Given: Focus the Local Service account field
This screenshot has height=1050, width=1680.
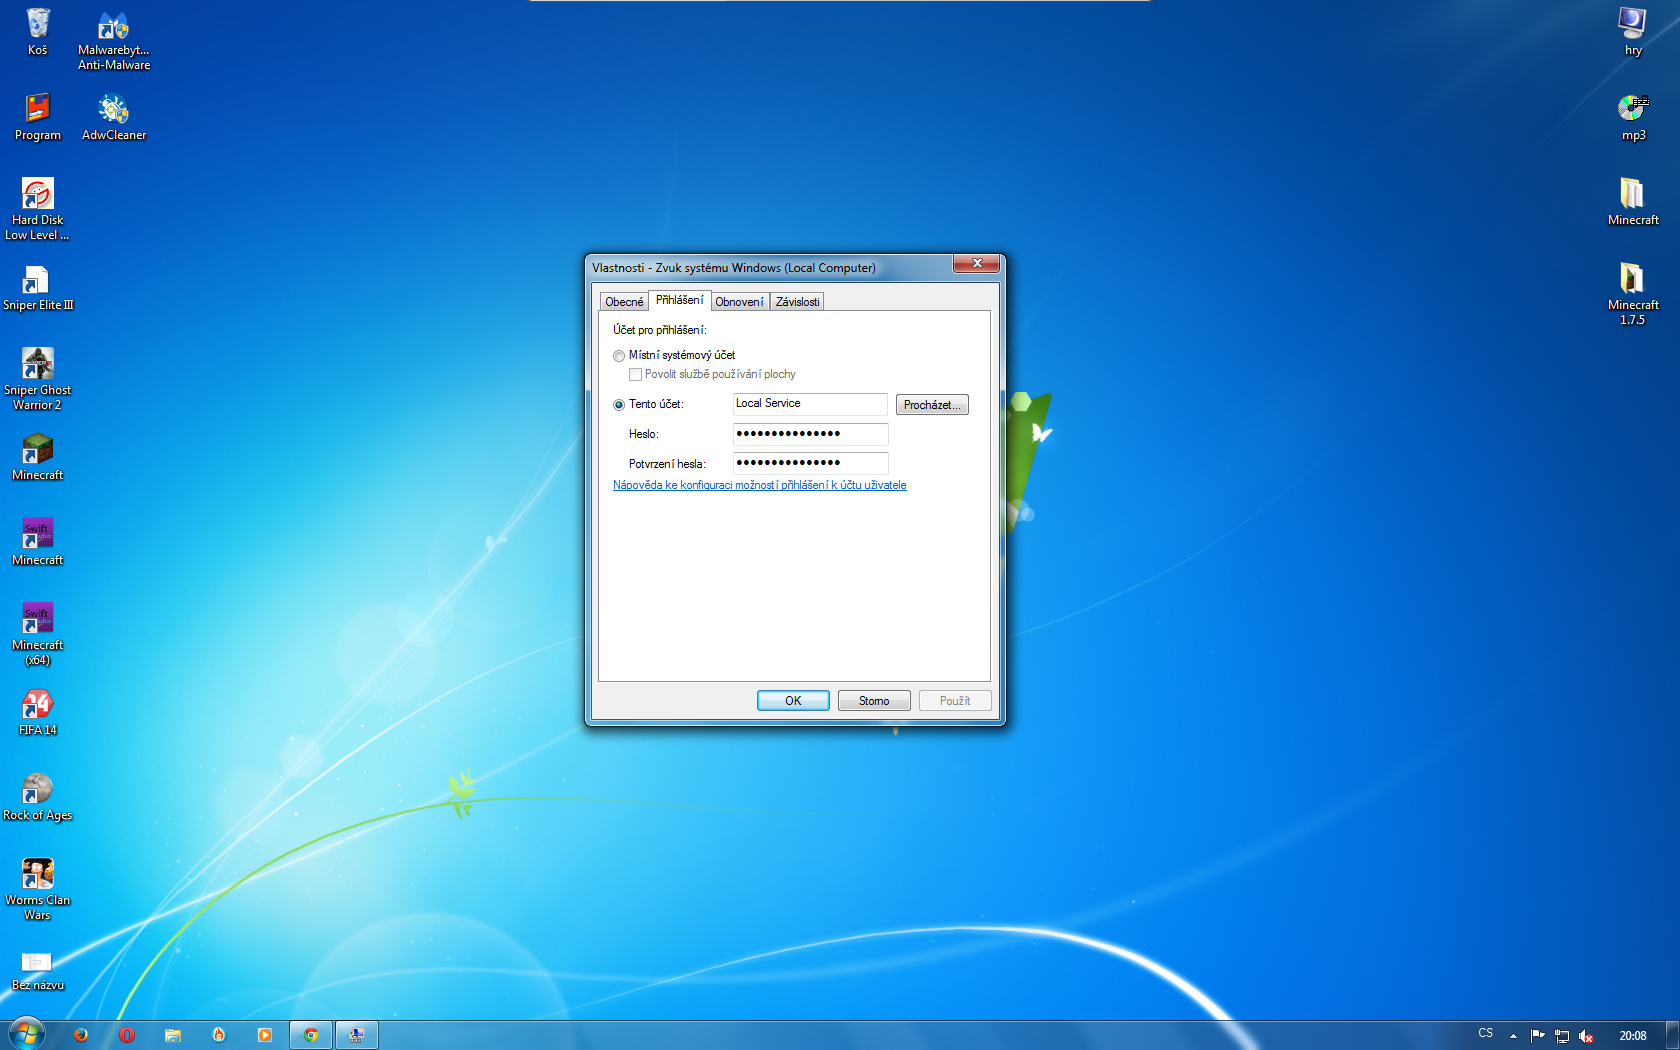Looking at the screenshot, I should 810,404.
